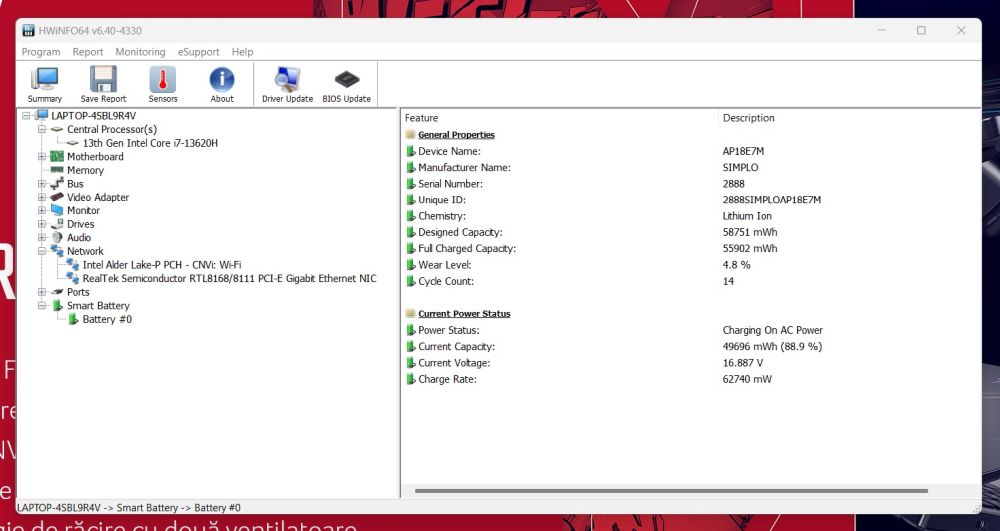Expand the Drives tree node

click(x=42, y=225)
